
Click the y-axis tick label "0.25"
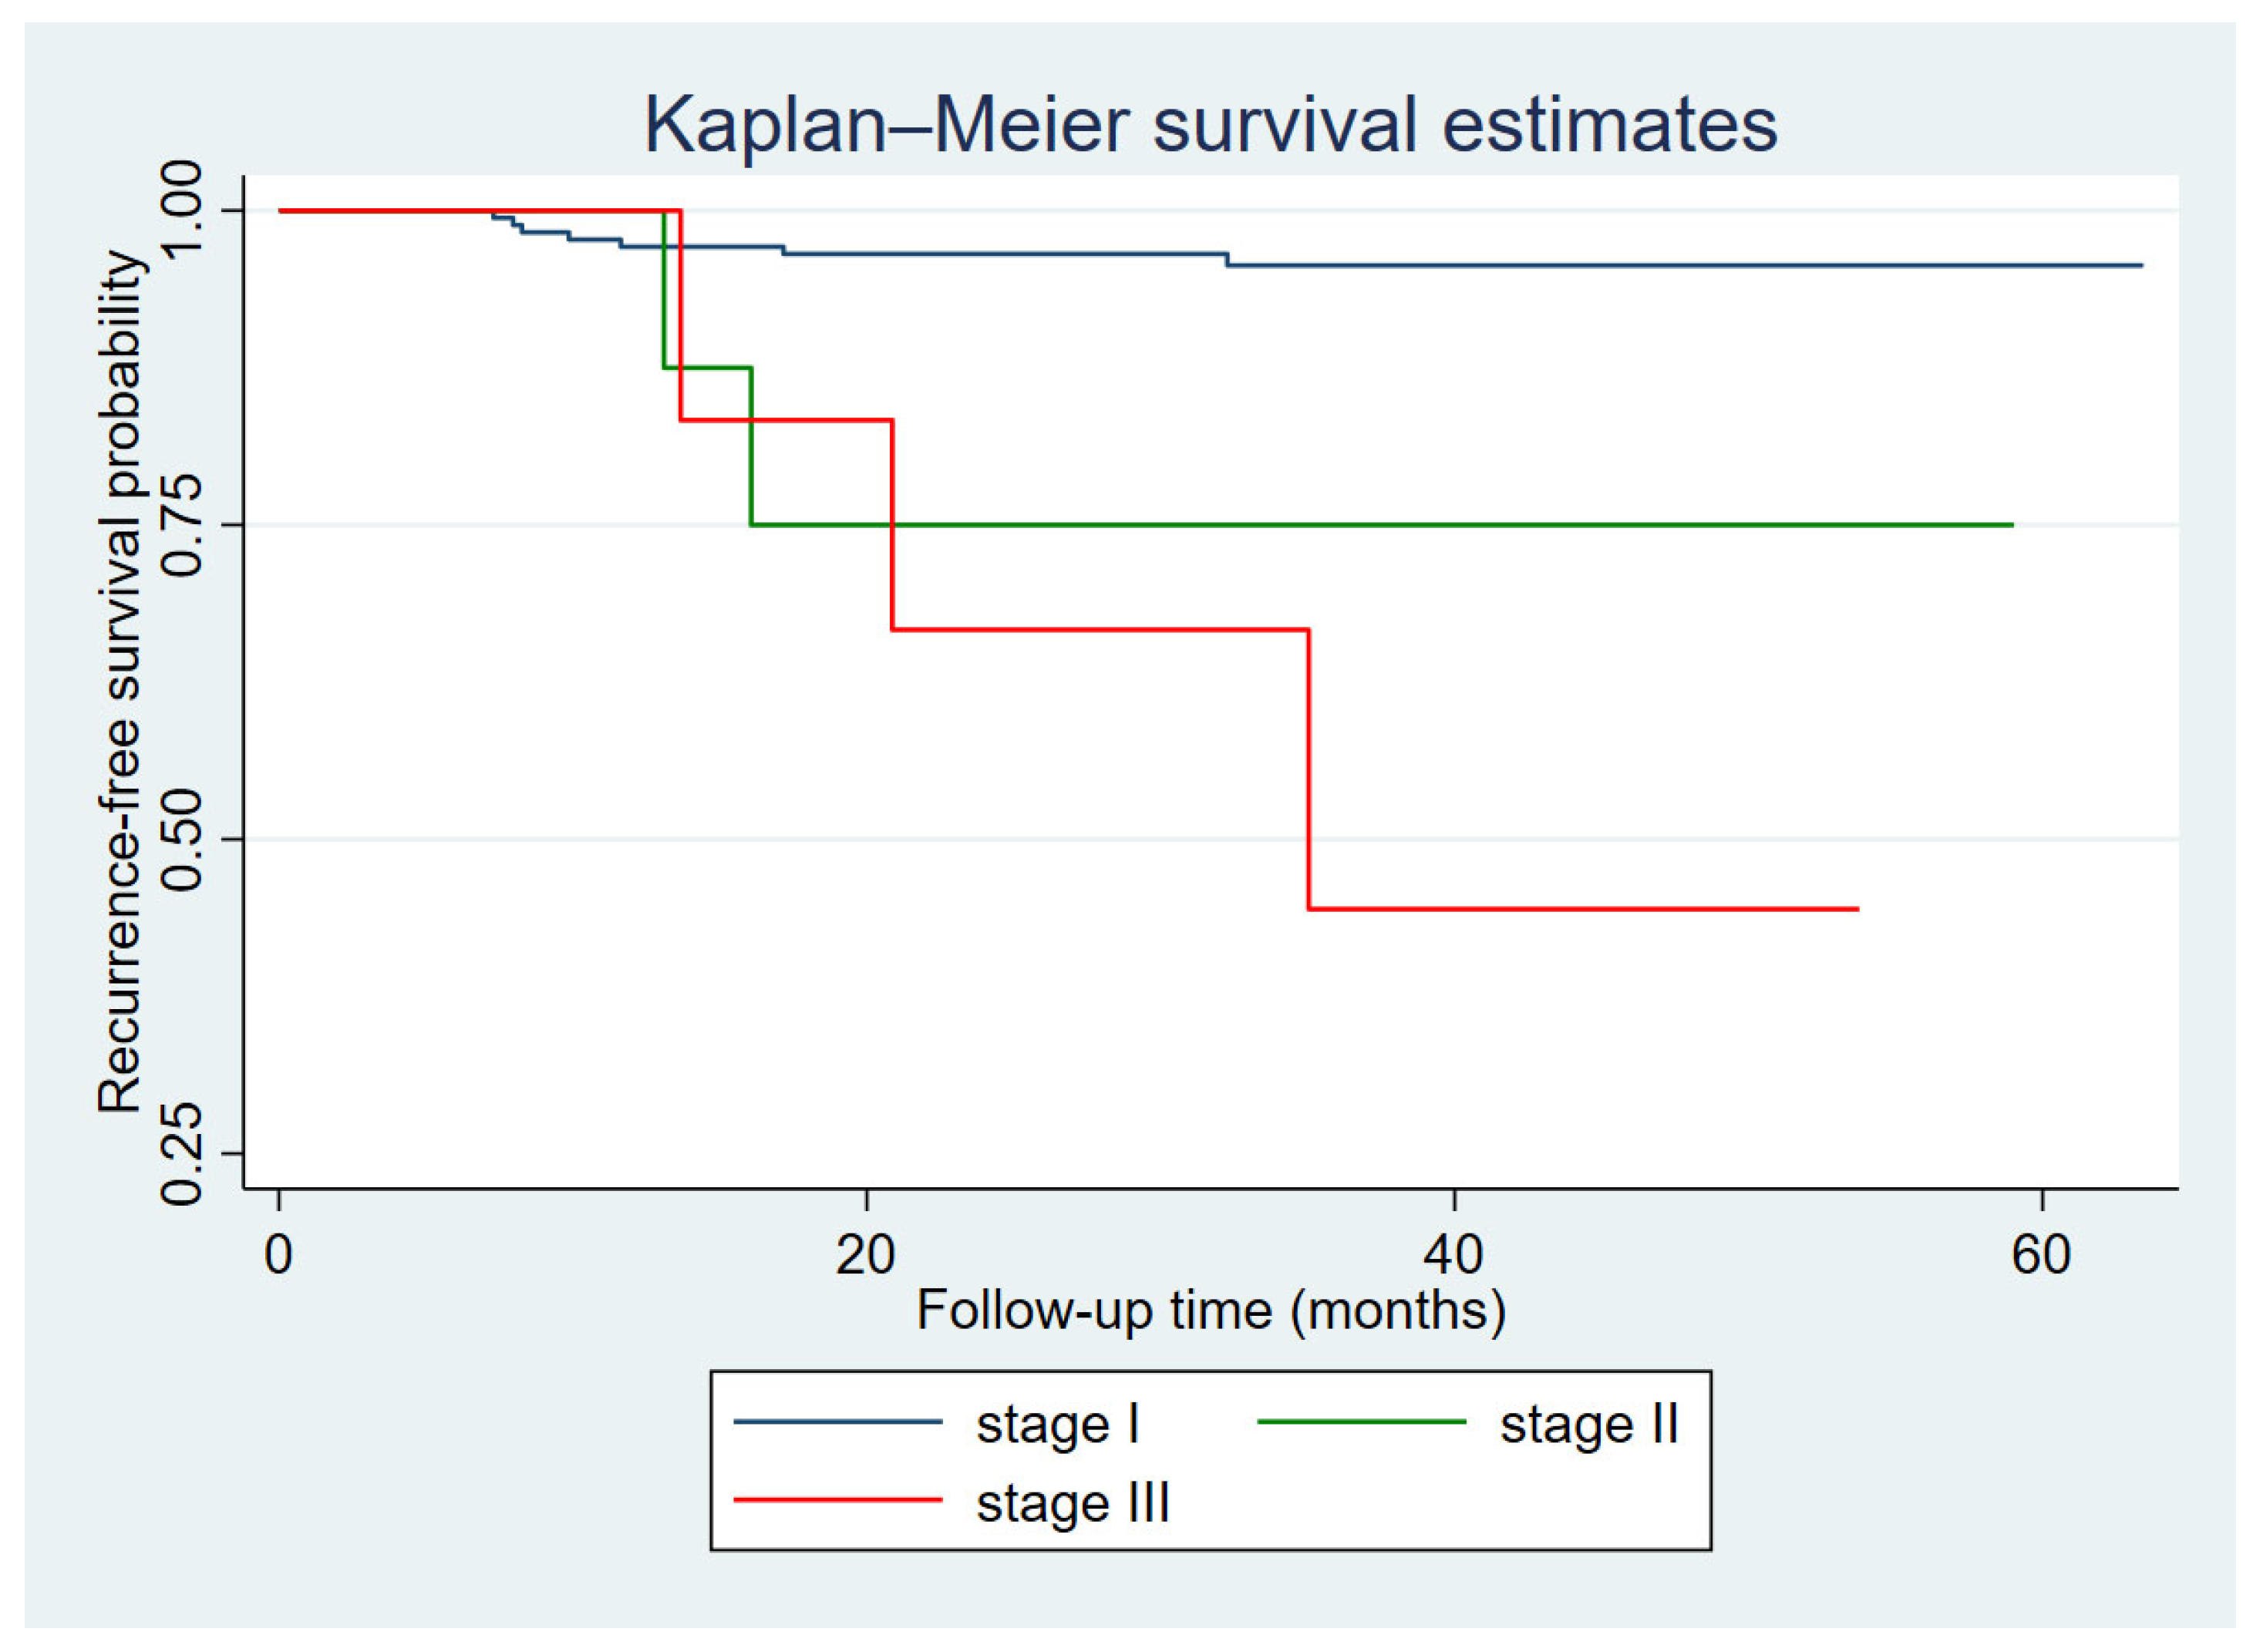pyautogui.click(x=182, y=1154)
